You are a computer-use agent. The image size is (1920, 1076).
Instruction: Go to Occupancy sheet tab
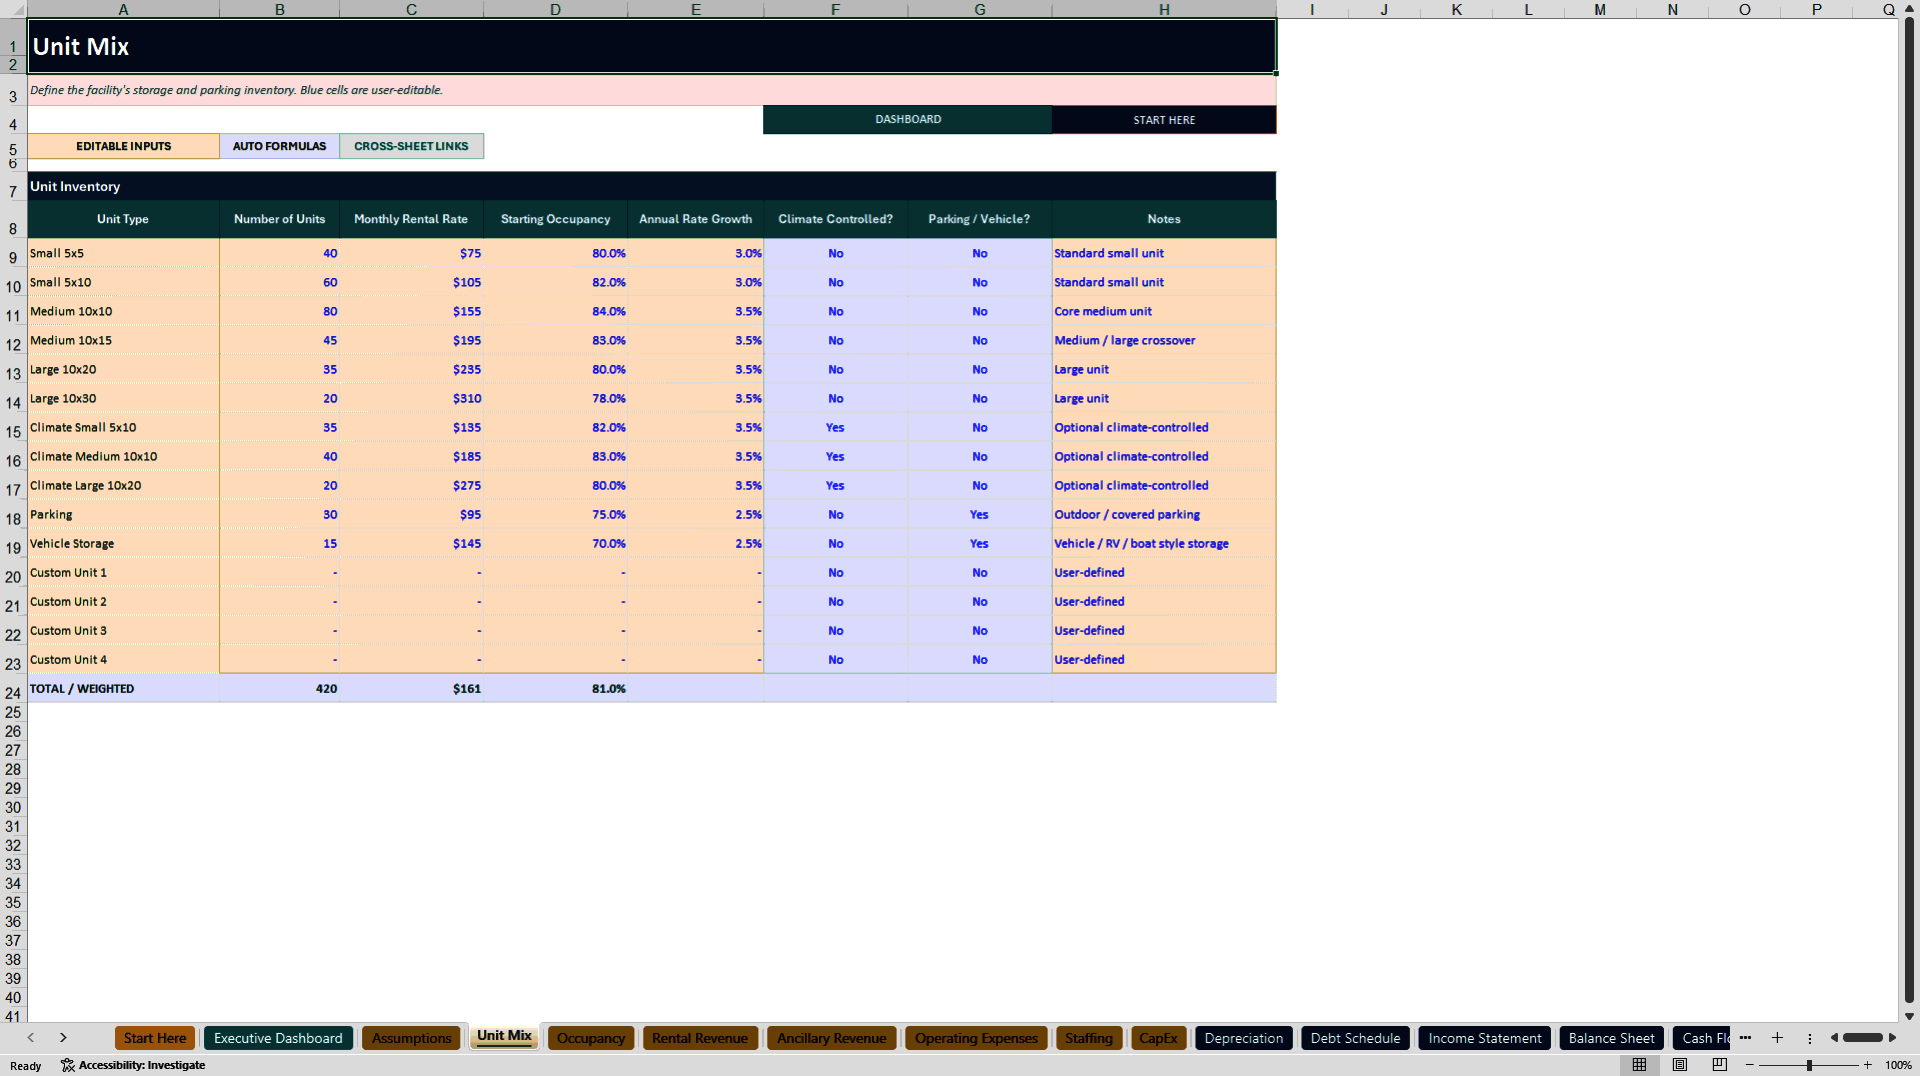[591, 1038]
